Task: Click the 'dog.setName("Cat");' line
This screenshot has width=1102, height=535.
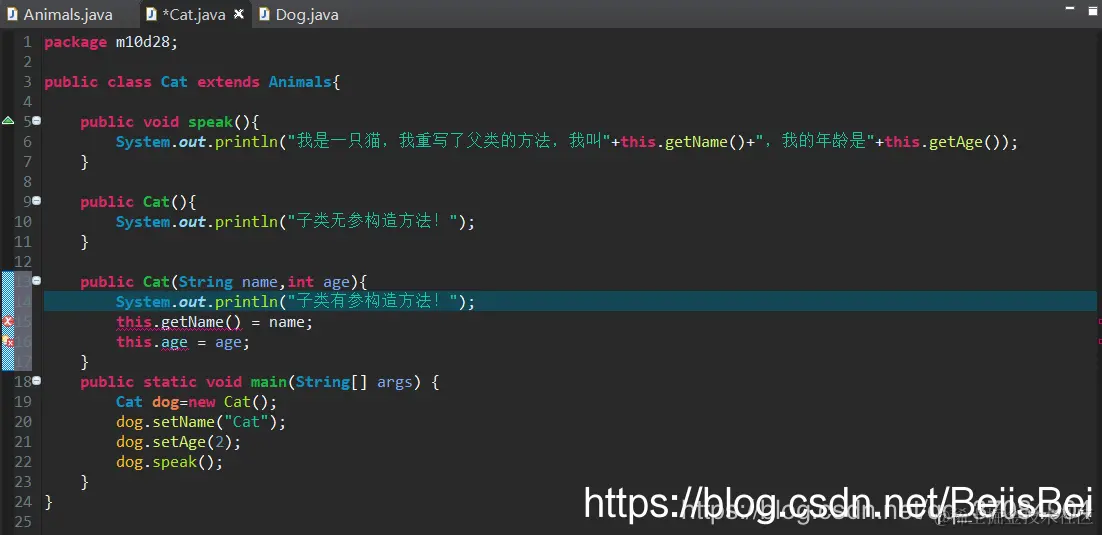Action: [x=201, y=422]
